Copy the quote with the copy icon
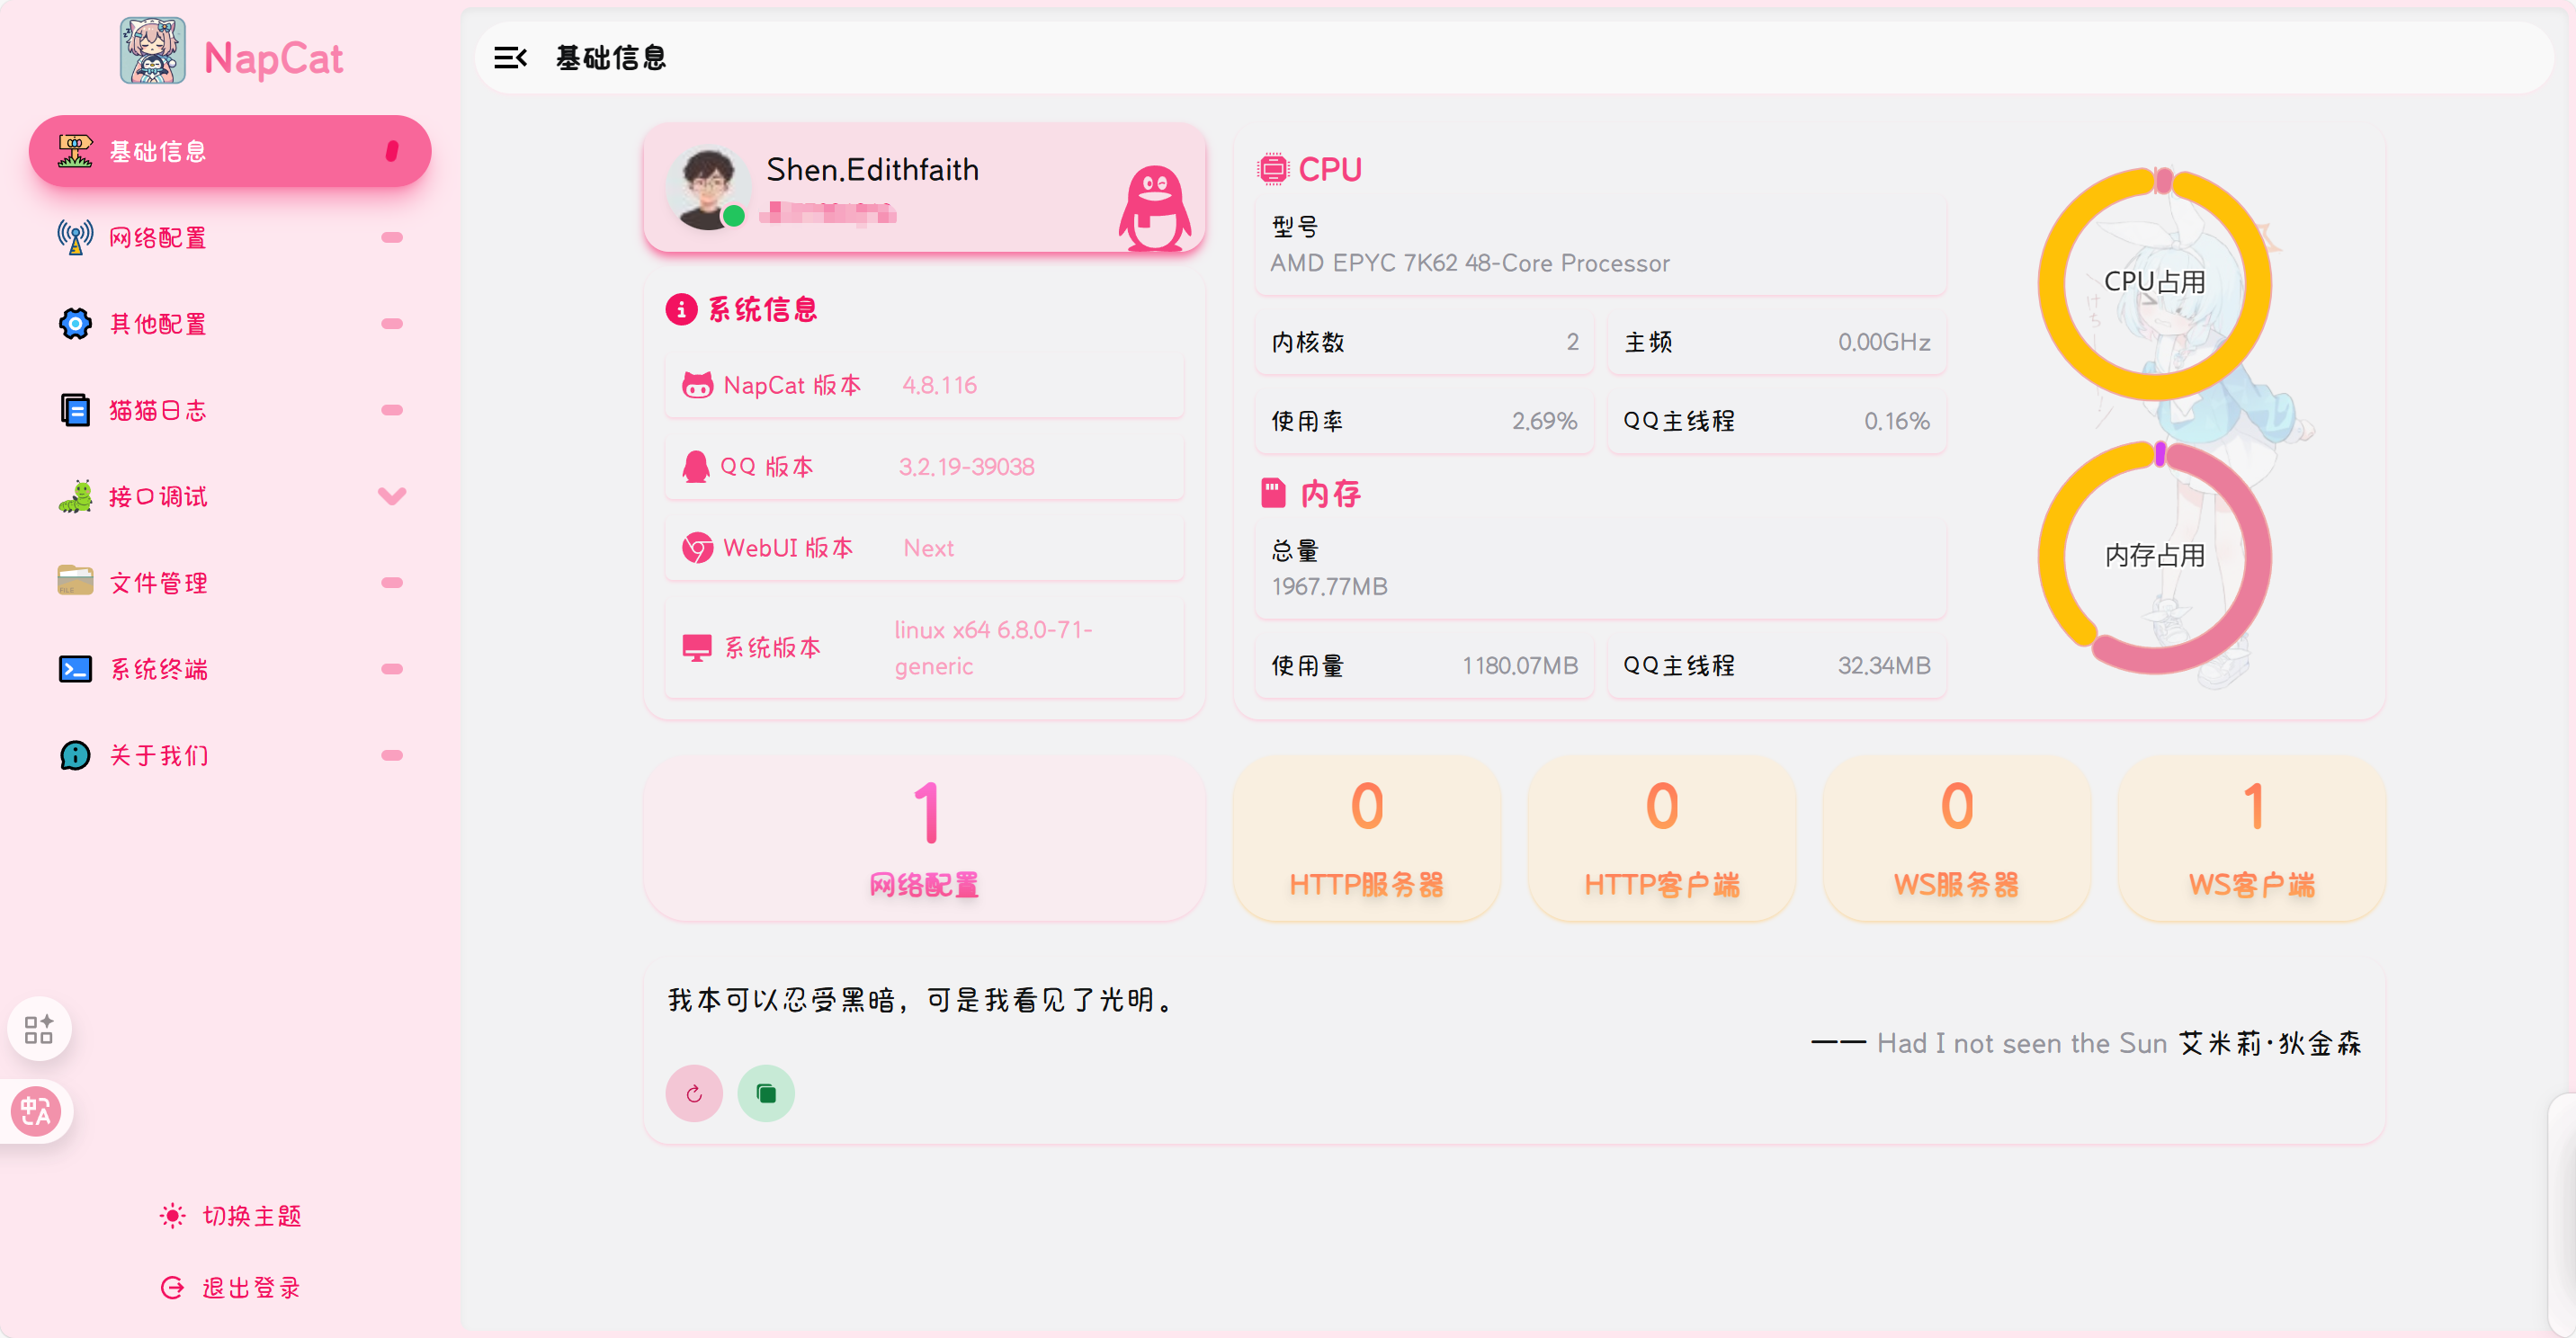Viewport: 2576px width, 1338px height. [765, 1093]
